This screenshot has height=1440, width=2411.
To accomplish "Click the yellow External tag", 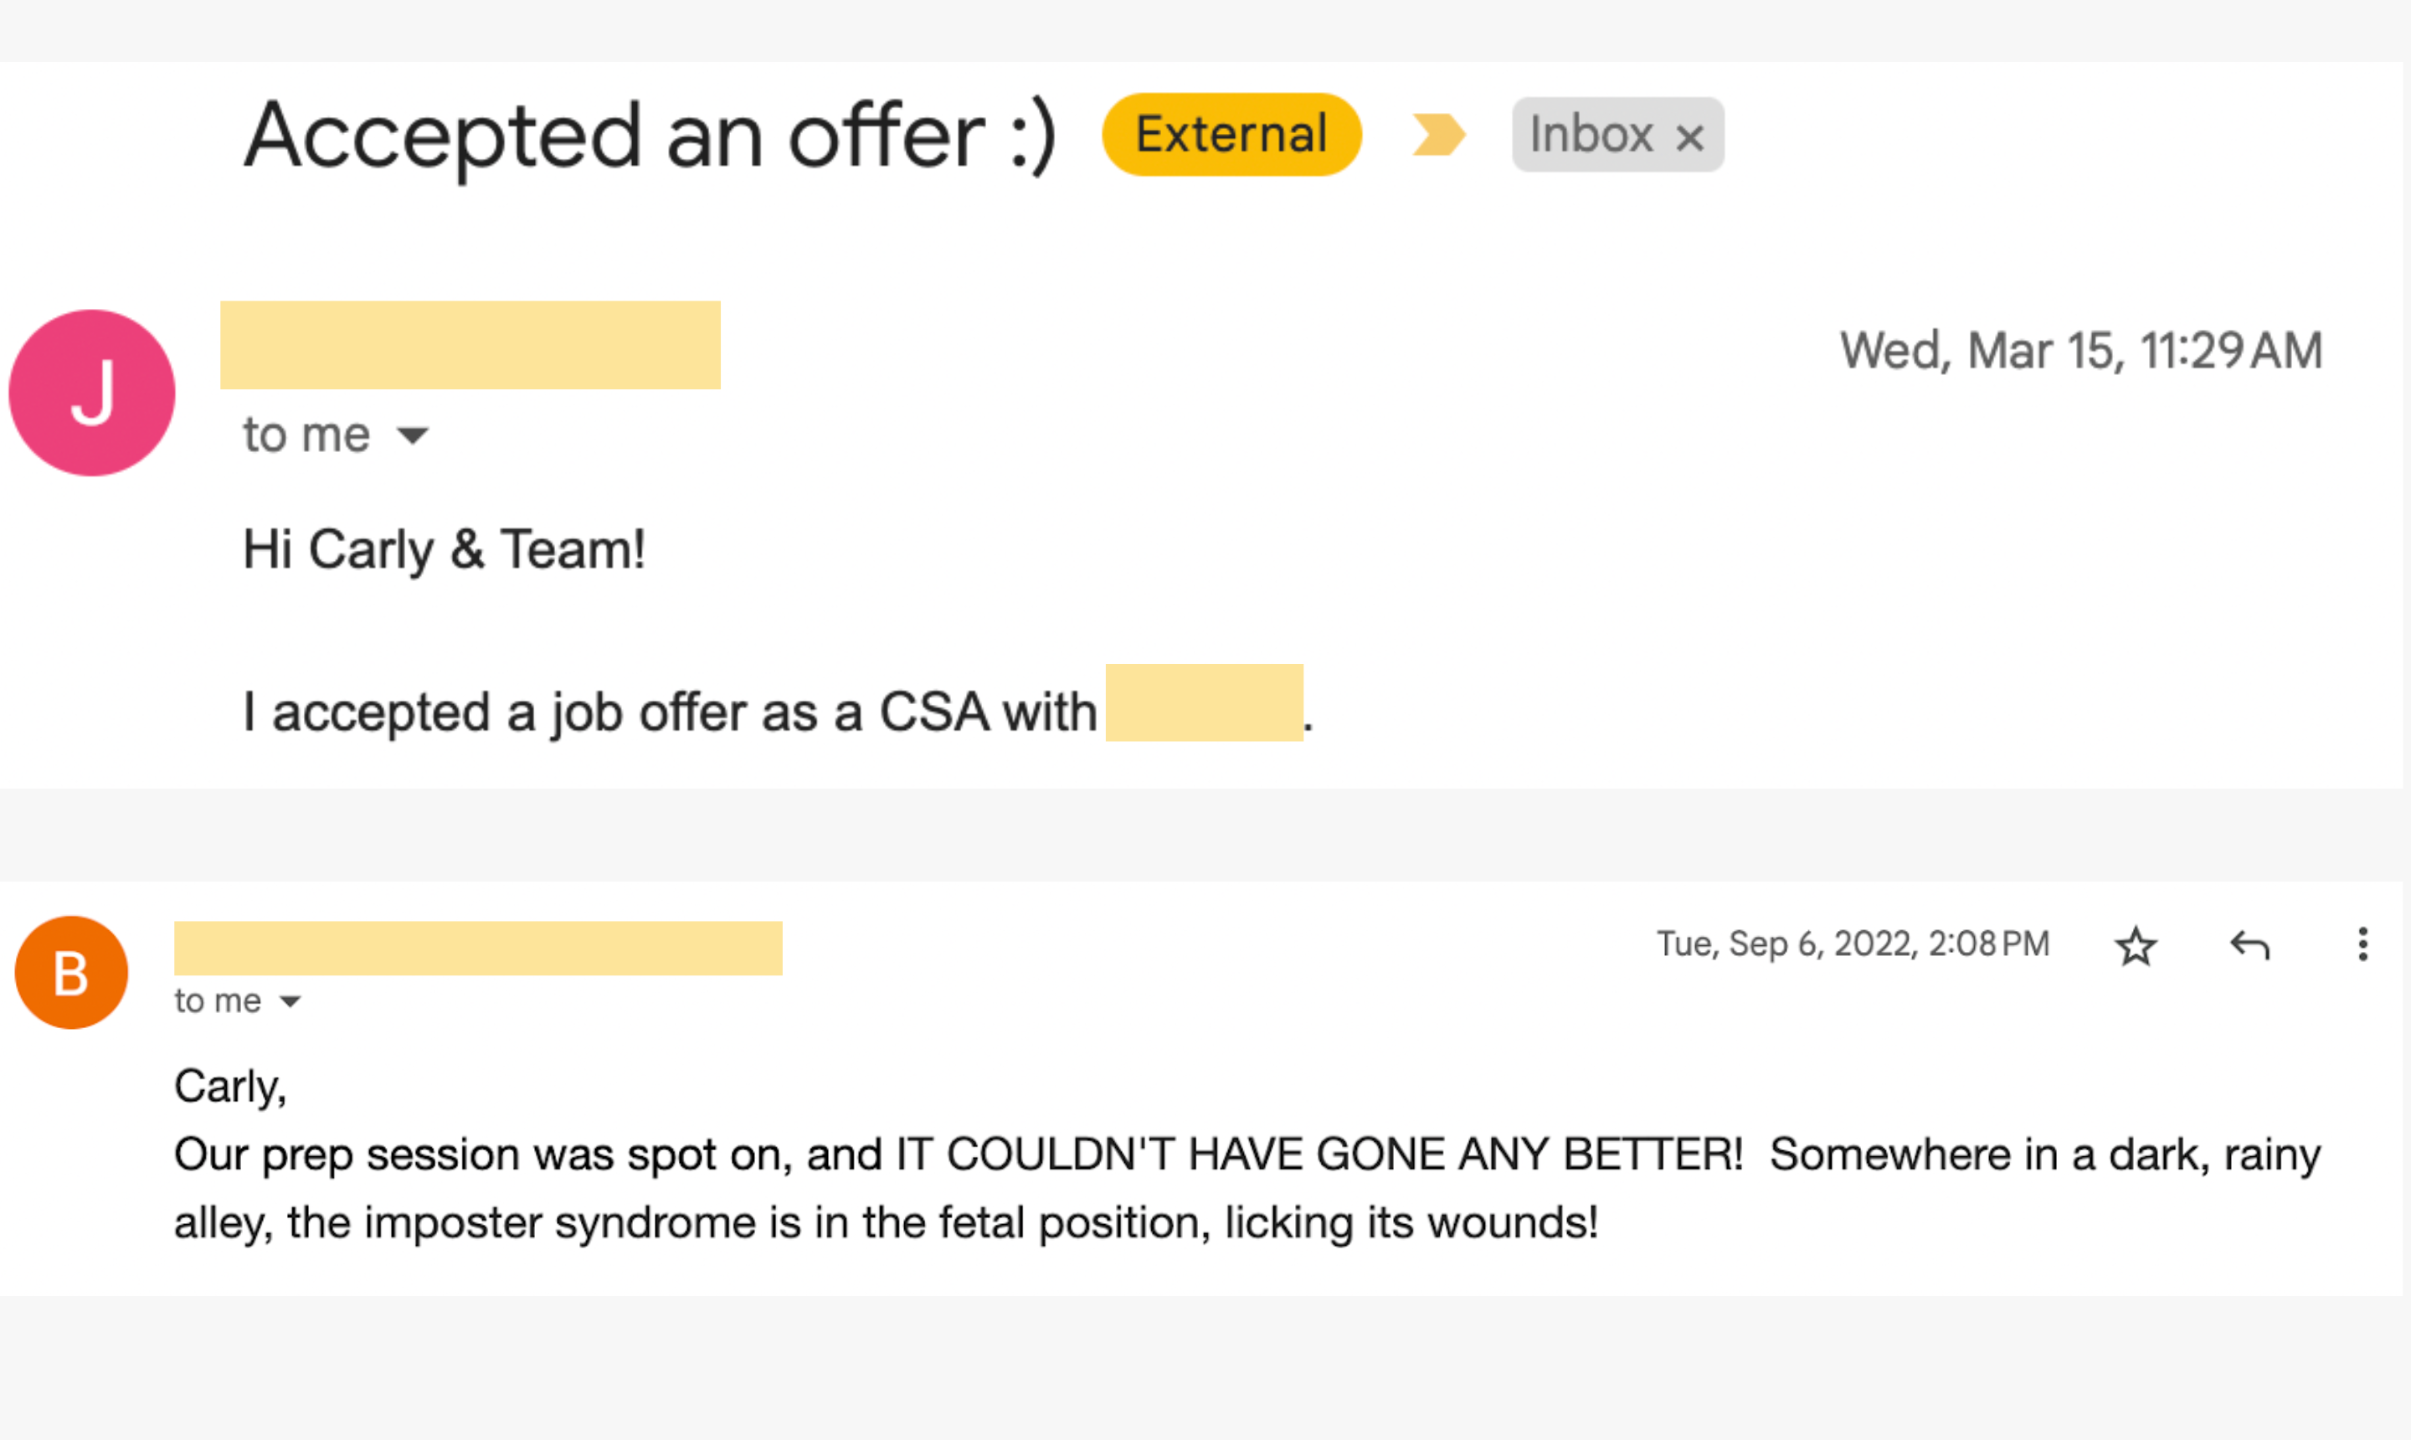I will tap(1231, 135).
